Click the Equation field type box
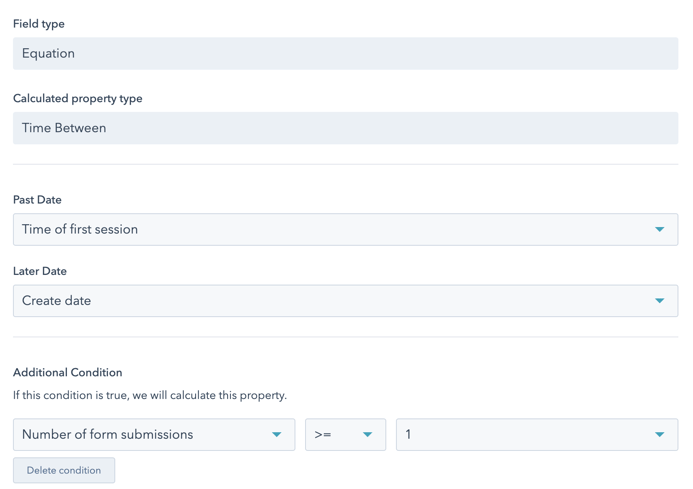The image size is (693, 489). pyautogui.click(x=345, y=53)
